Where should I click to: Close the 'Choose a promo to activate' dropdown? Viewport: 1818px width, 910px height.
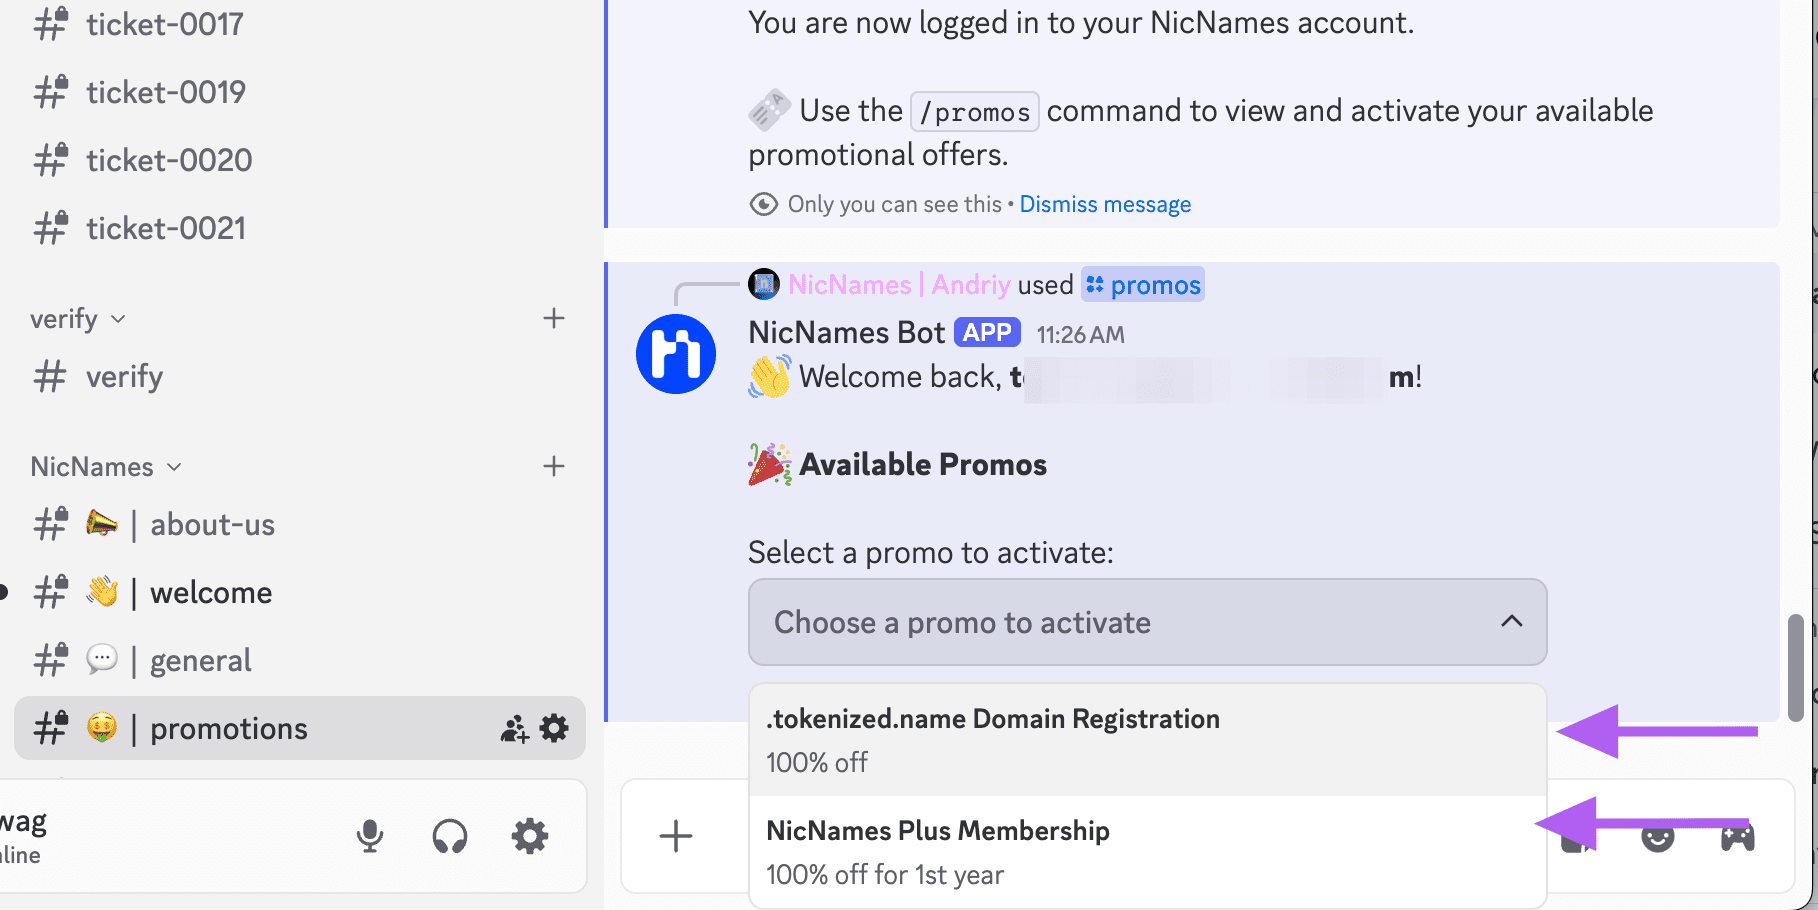[1511, 622]
